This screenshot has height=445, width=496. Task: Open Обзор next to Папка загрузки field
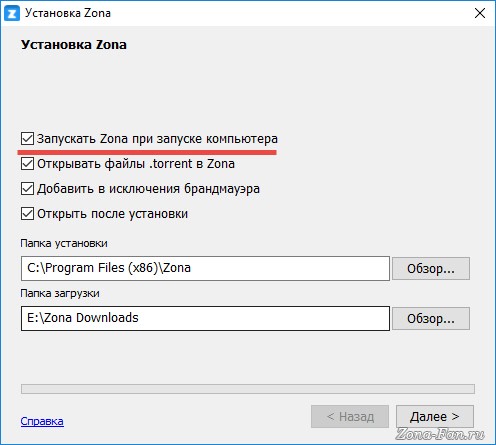point(431,319)
